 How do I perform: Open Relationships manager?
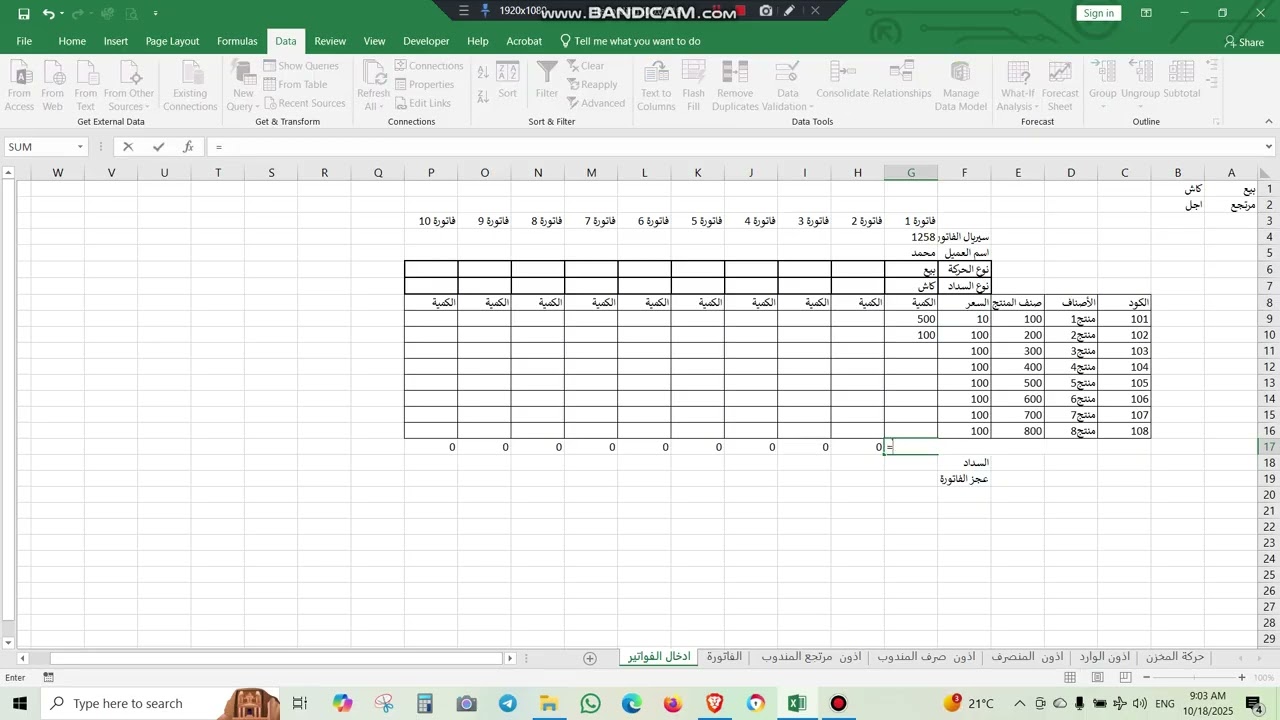coord(902,80)
